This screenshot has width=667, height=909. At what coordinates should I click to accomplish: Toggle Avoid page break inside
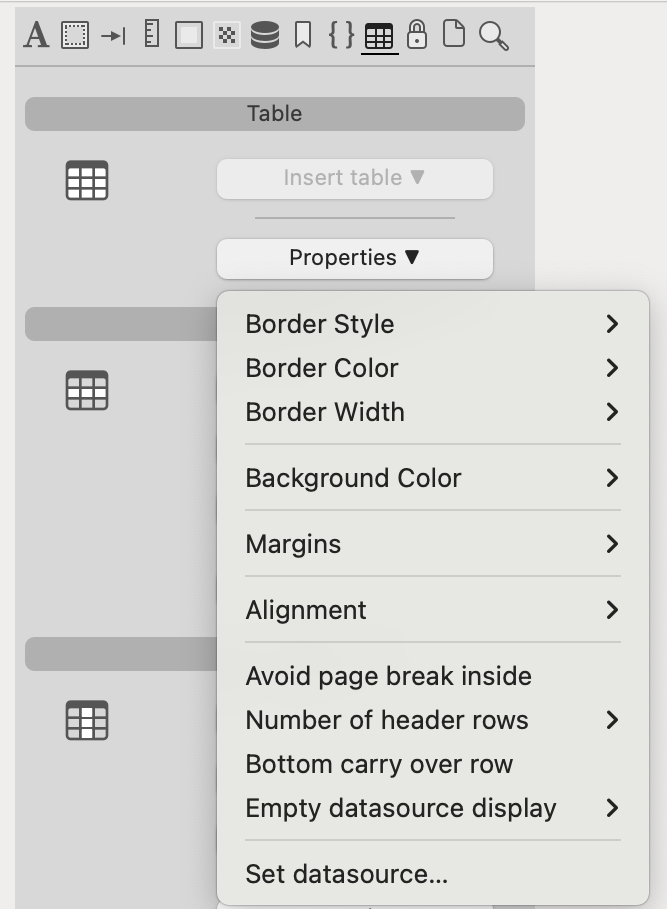pyautogui.click(x=388, y=676)
